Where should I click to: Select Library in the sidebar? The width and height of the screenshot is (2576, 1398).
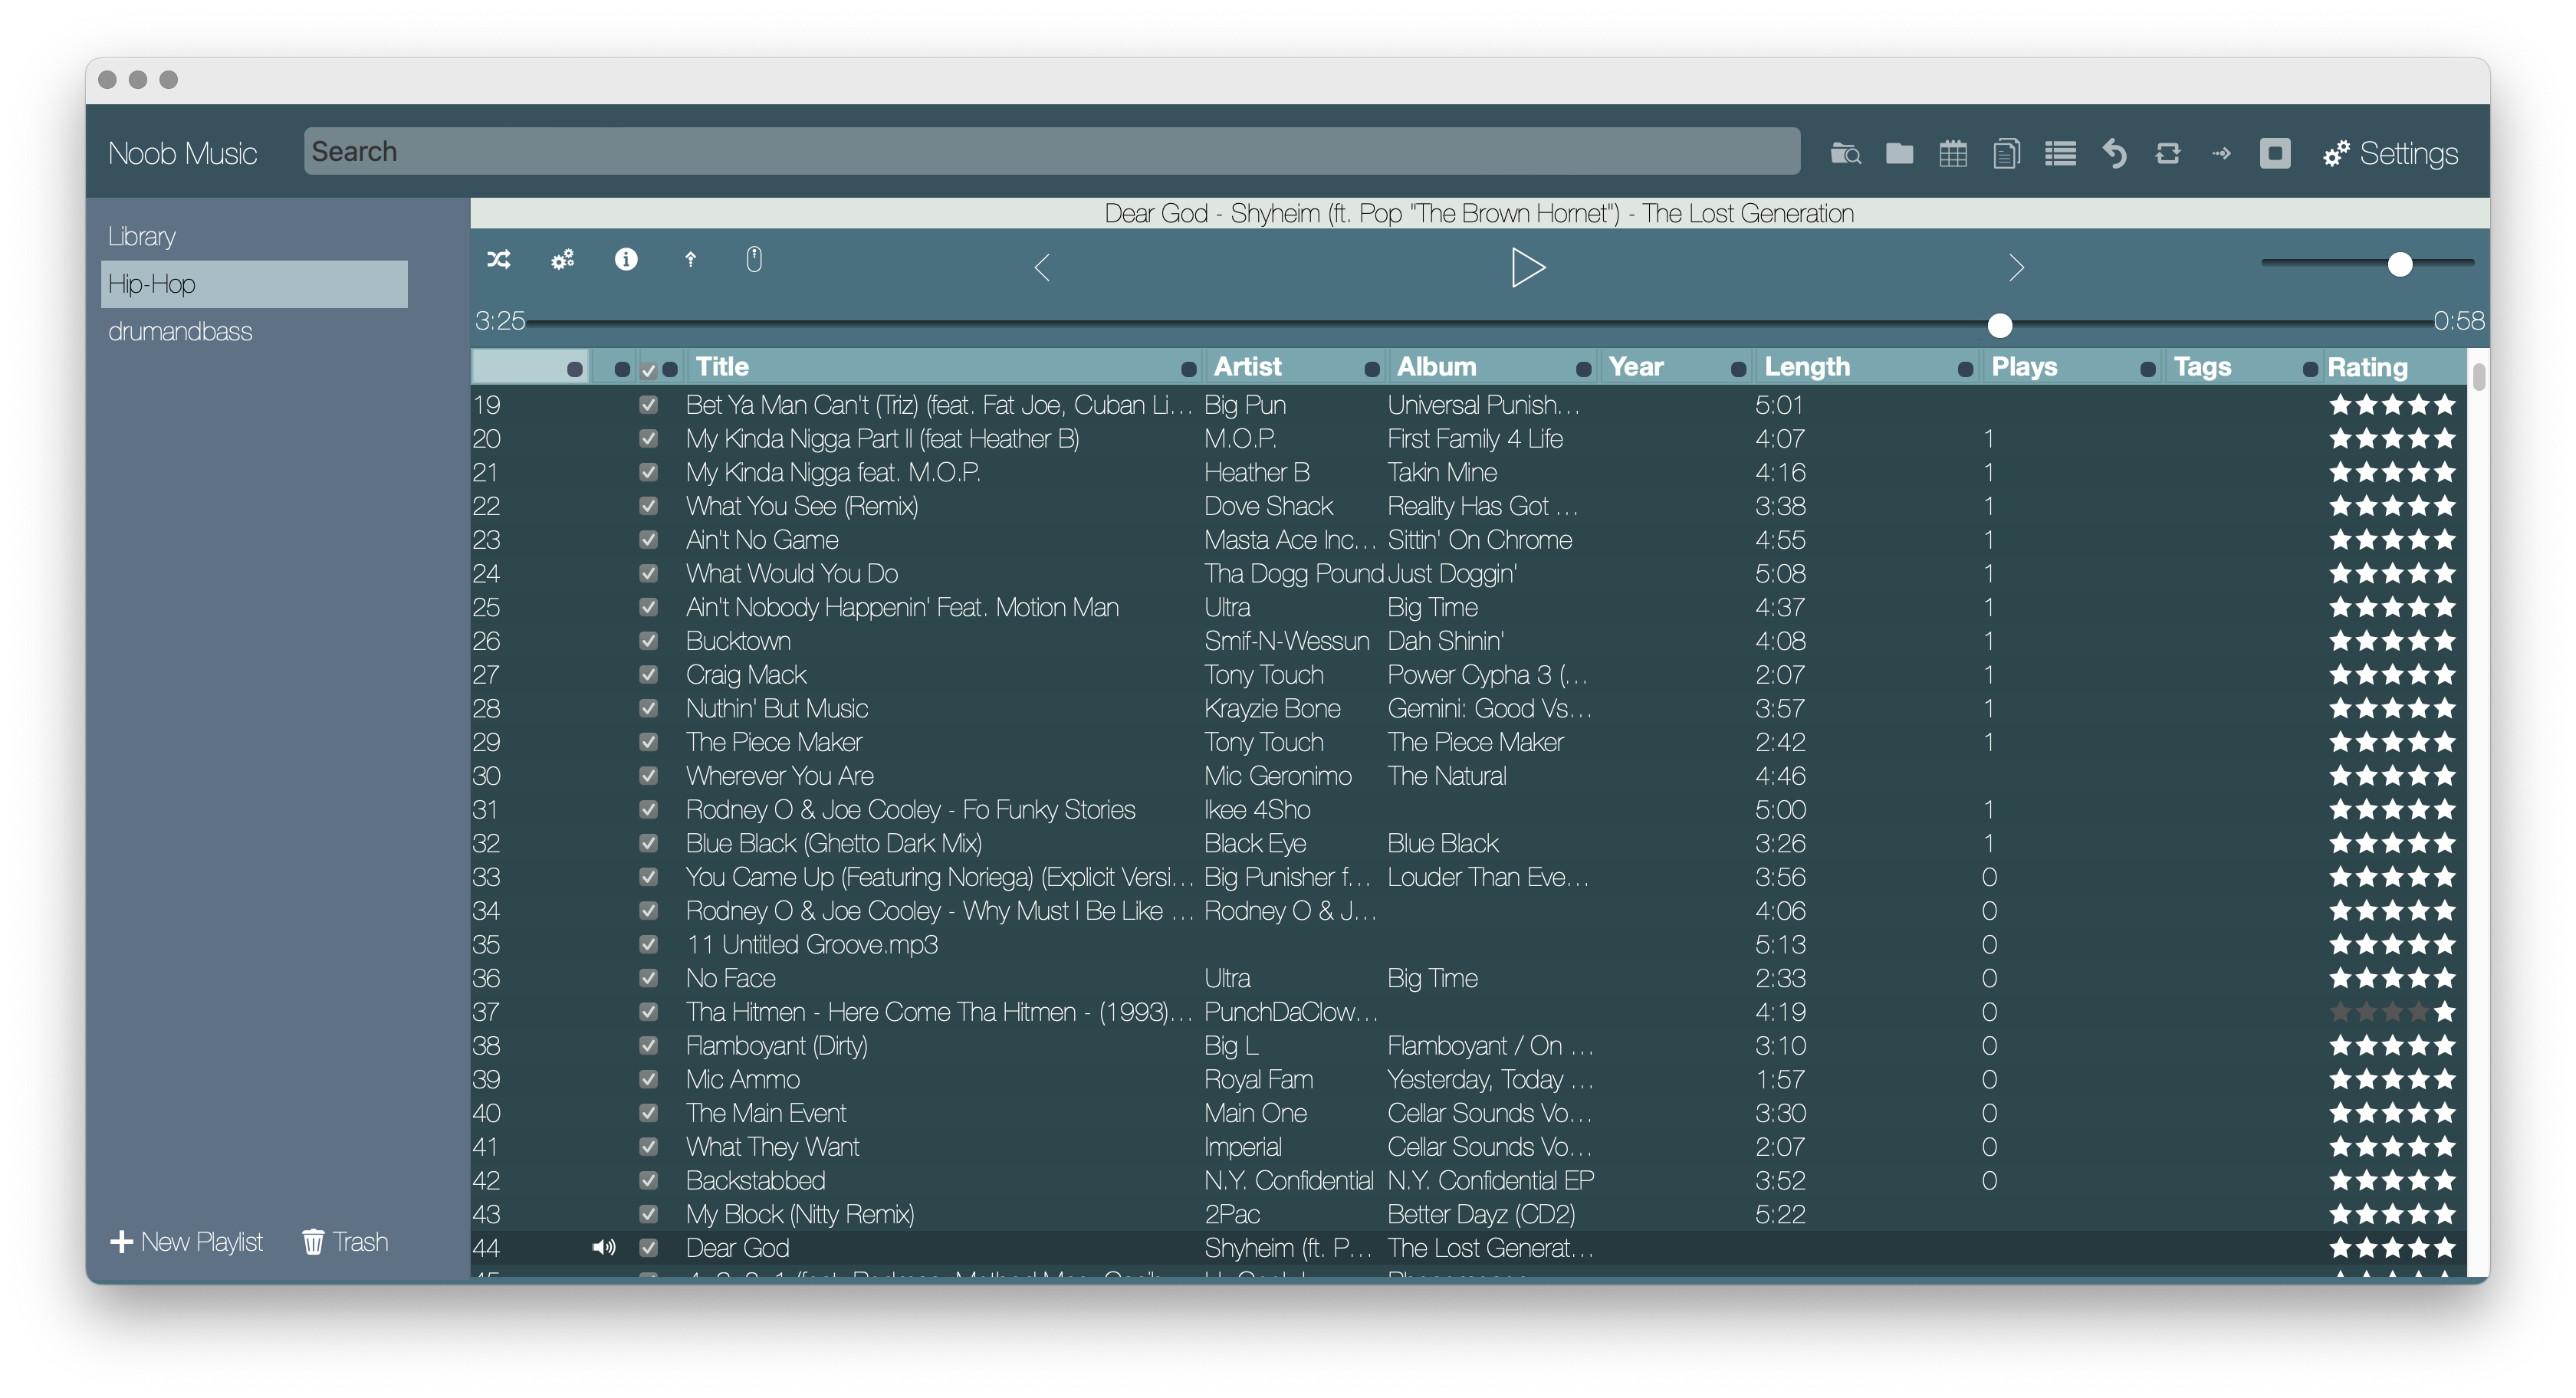pyautogui.click(x=142, y=236)
